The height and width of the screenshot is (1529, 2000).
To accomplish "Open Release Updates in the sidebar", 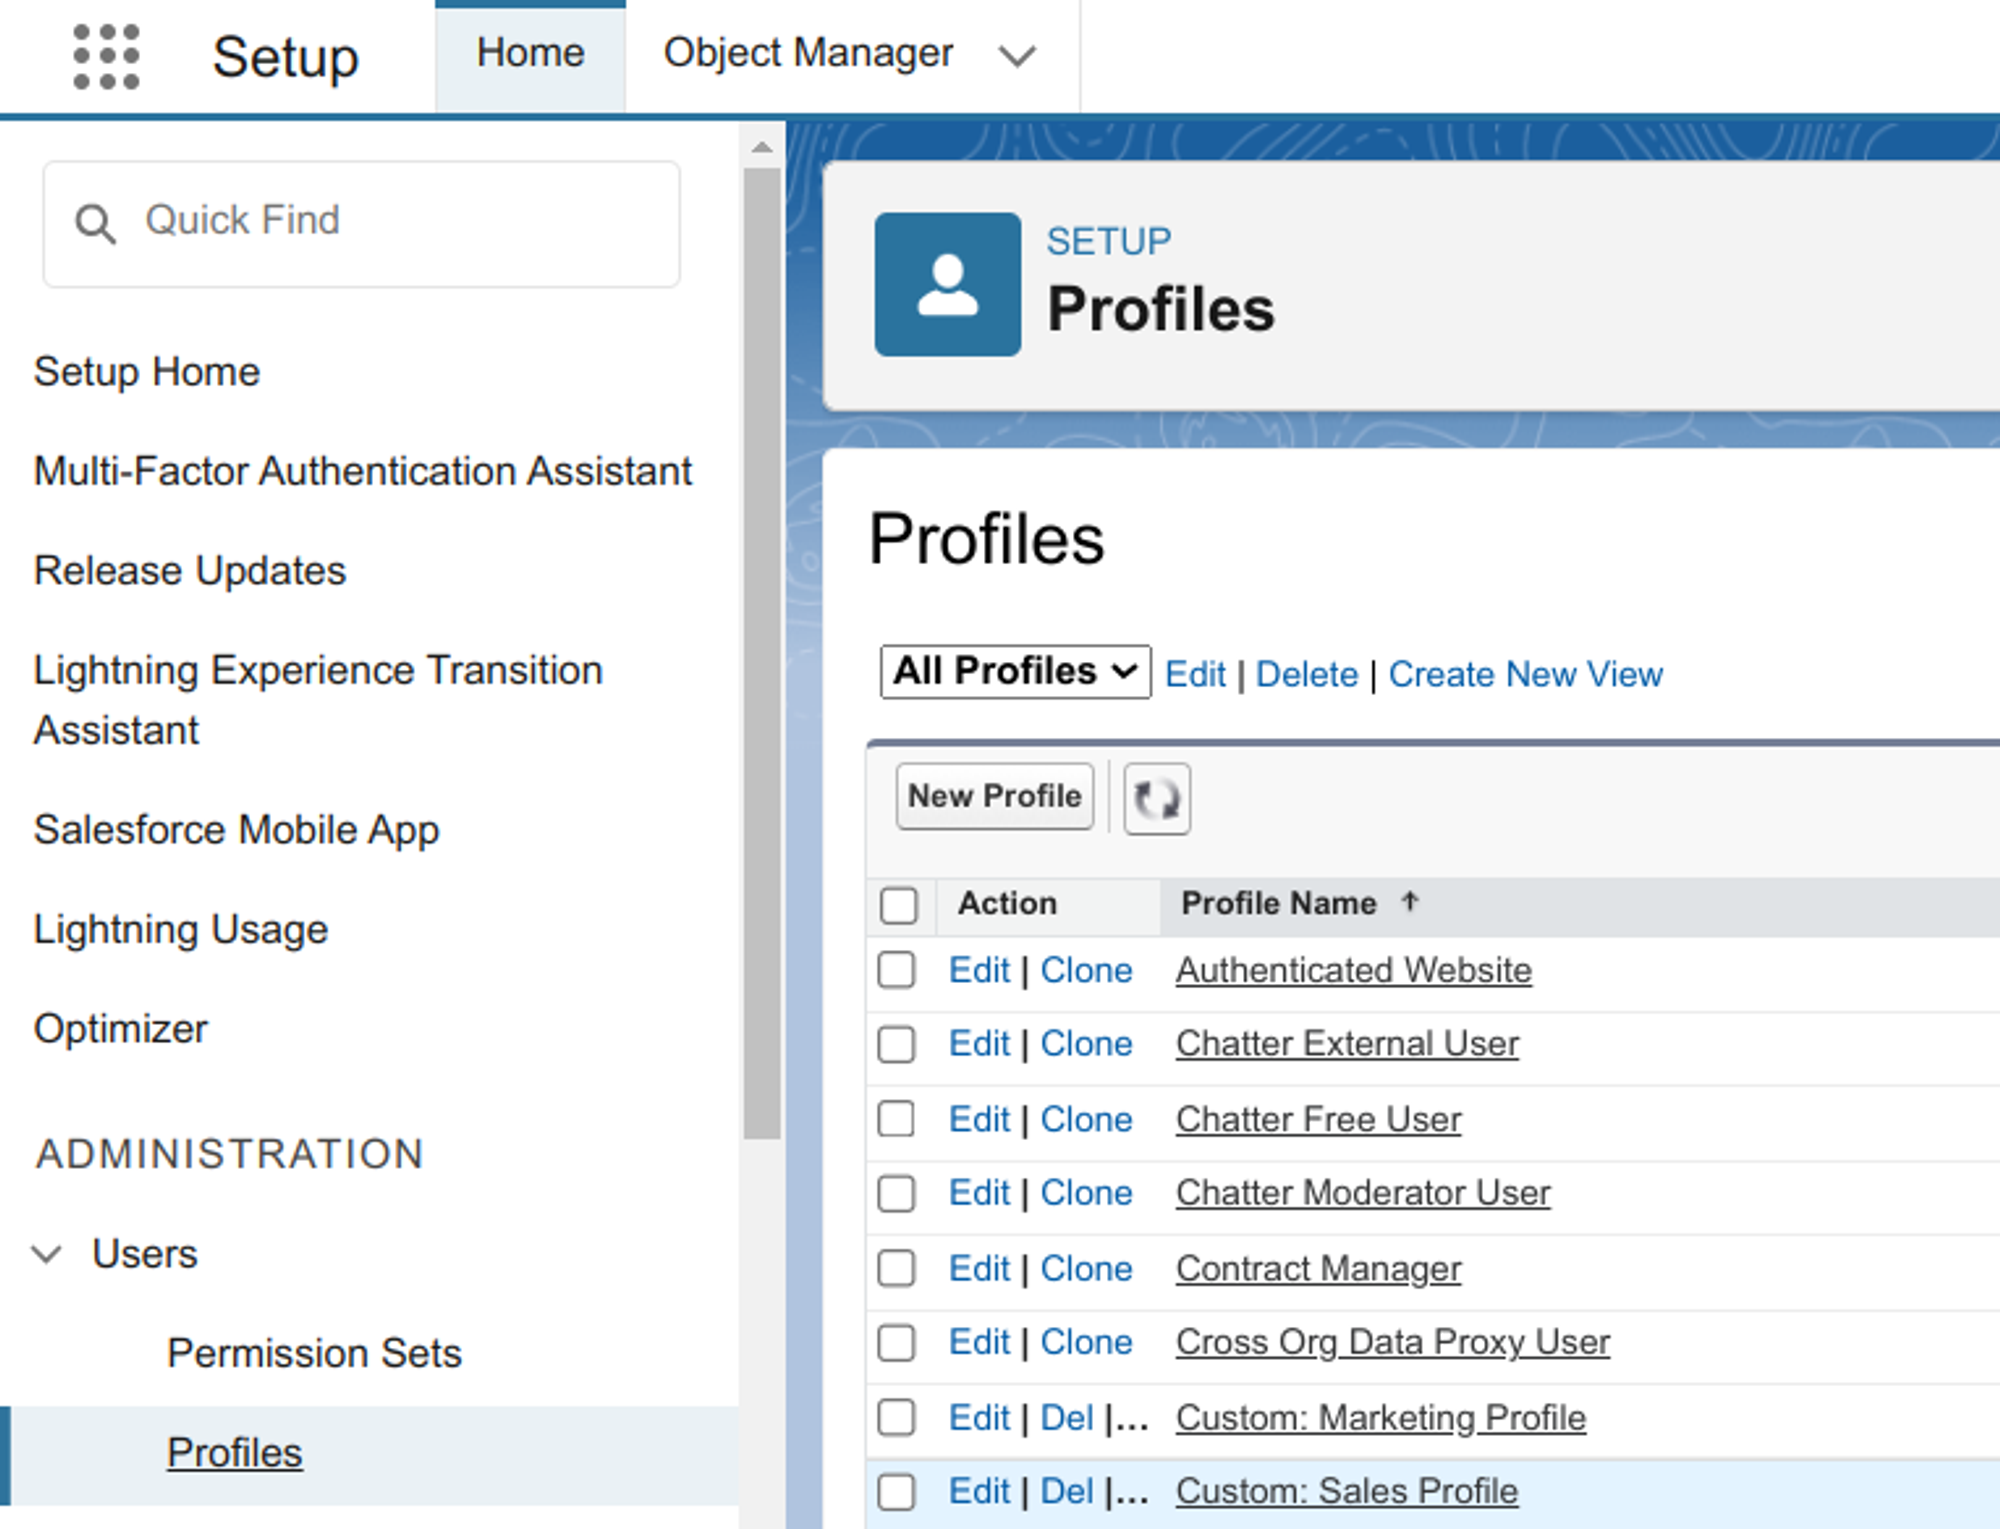I will 190,571.
